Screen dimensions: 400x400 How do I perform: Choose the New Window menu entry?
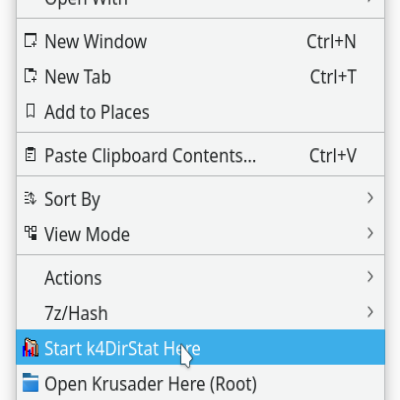[x=200, y=41]
